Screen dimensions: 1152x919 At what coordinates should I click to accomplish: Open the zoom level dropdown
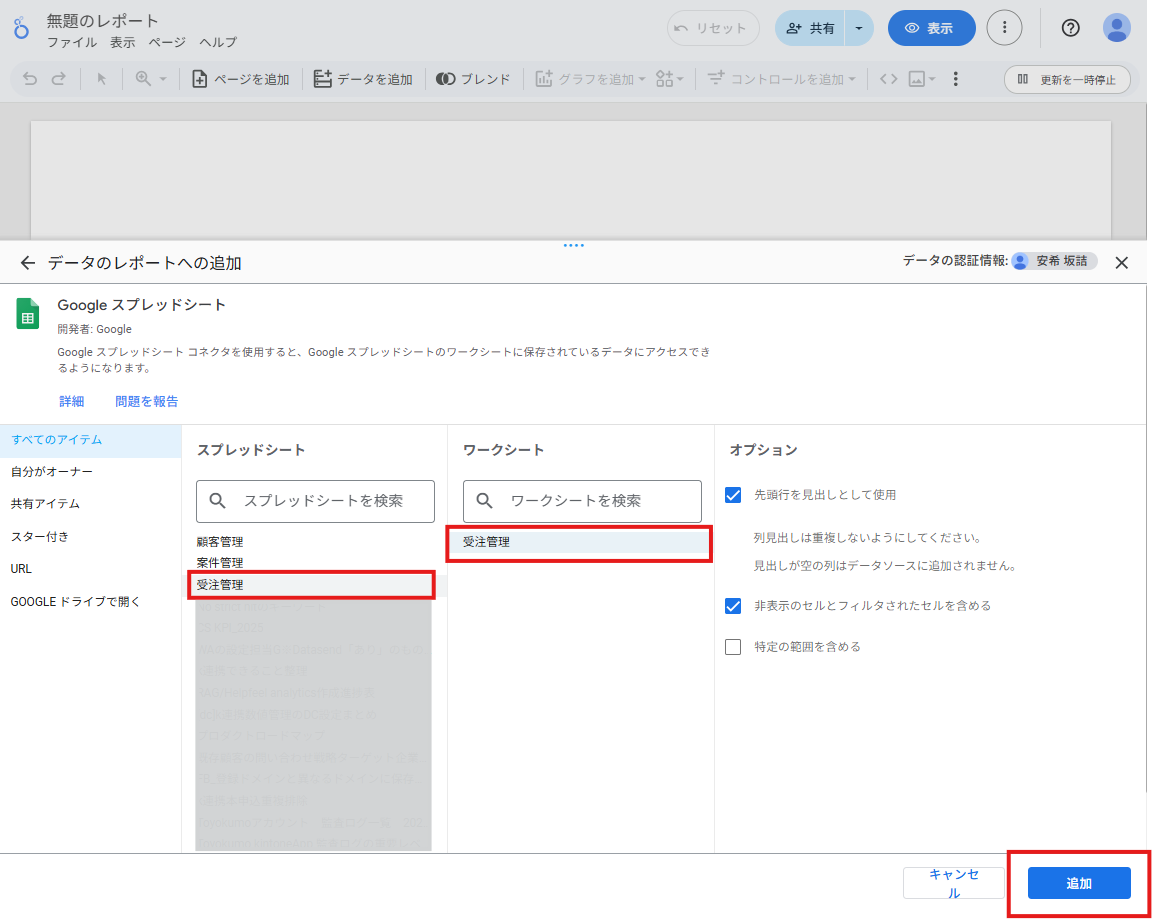tap(150, 79)
